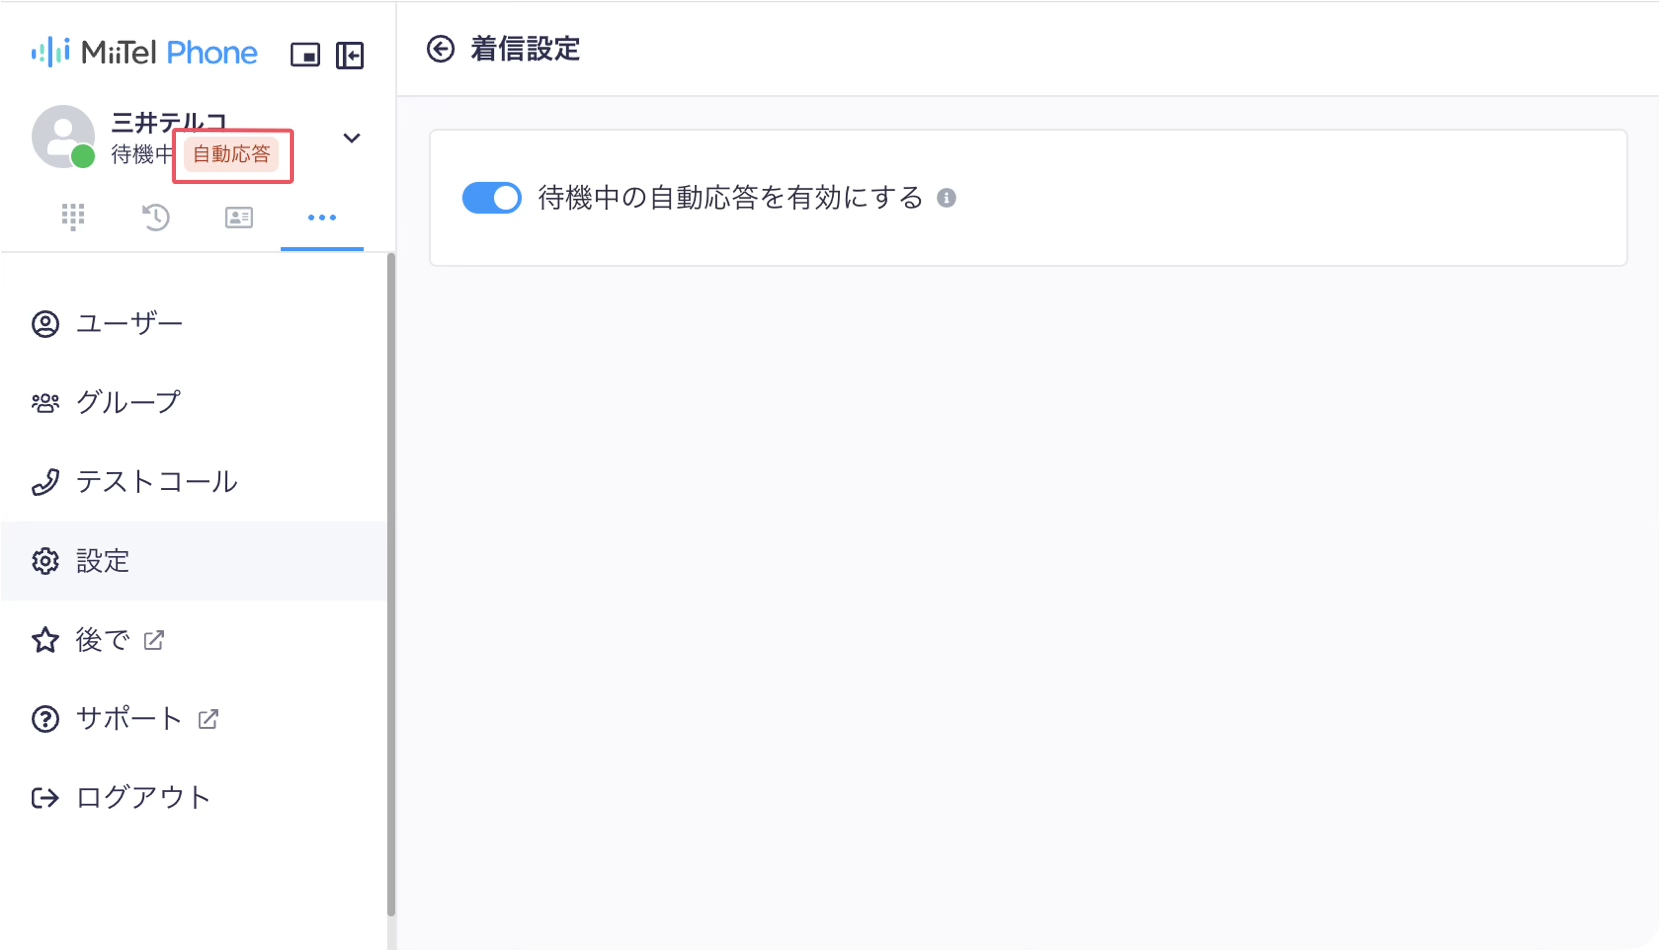This screenshot has width=1660, height=950.
Task: Go back from 着信設定 page
Action: (441, 49)
